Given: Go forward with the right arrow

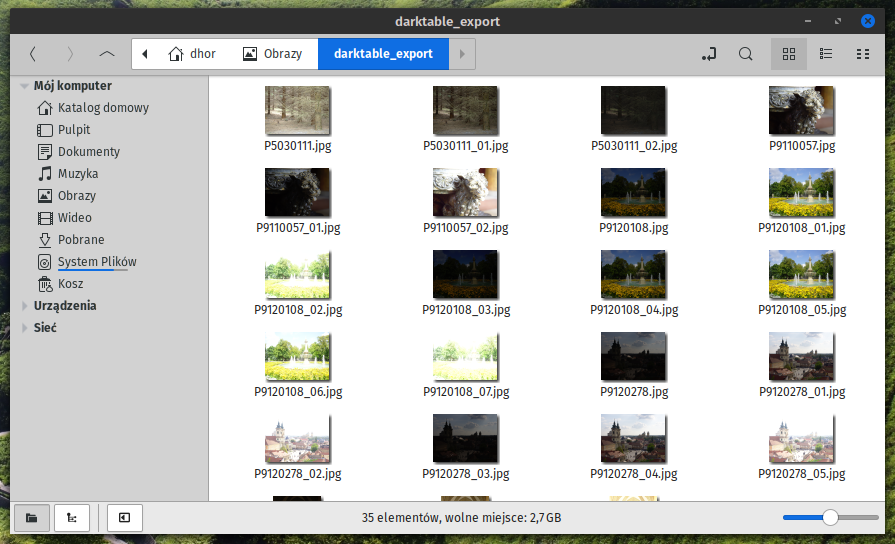Looking at the screenshot, I should click(x=70, y=54).
